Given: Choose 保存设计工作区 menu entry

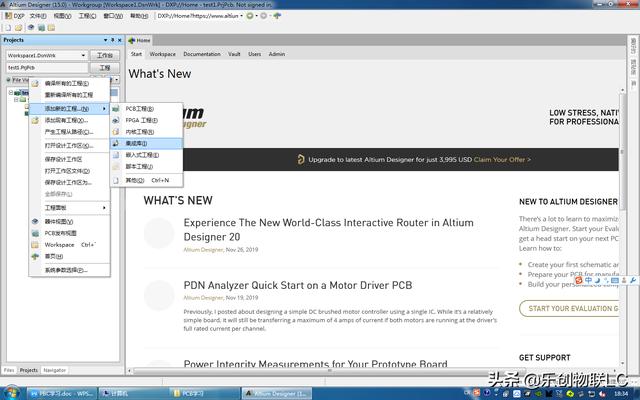Looking at the screenshot, I should click(69, 159).
